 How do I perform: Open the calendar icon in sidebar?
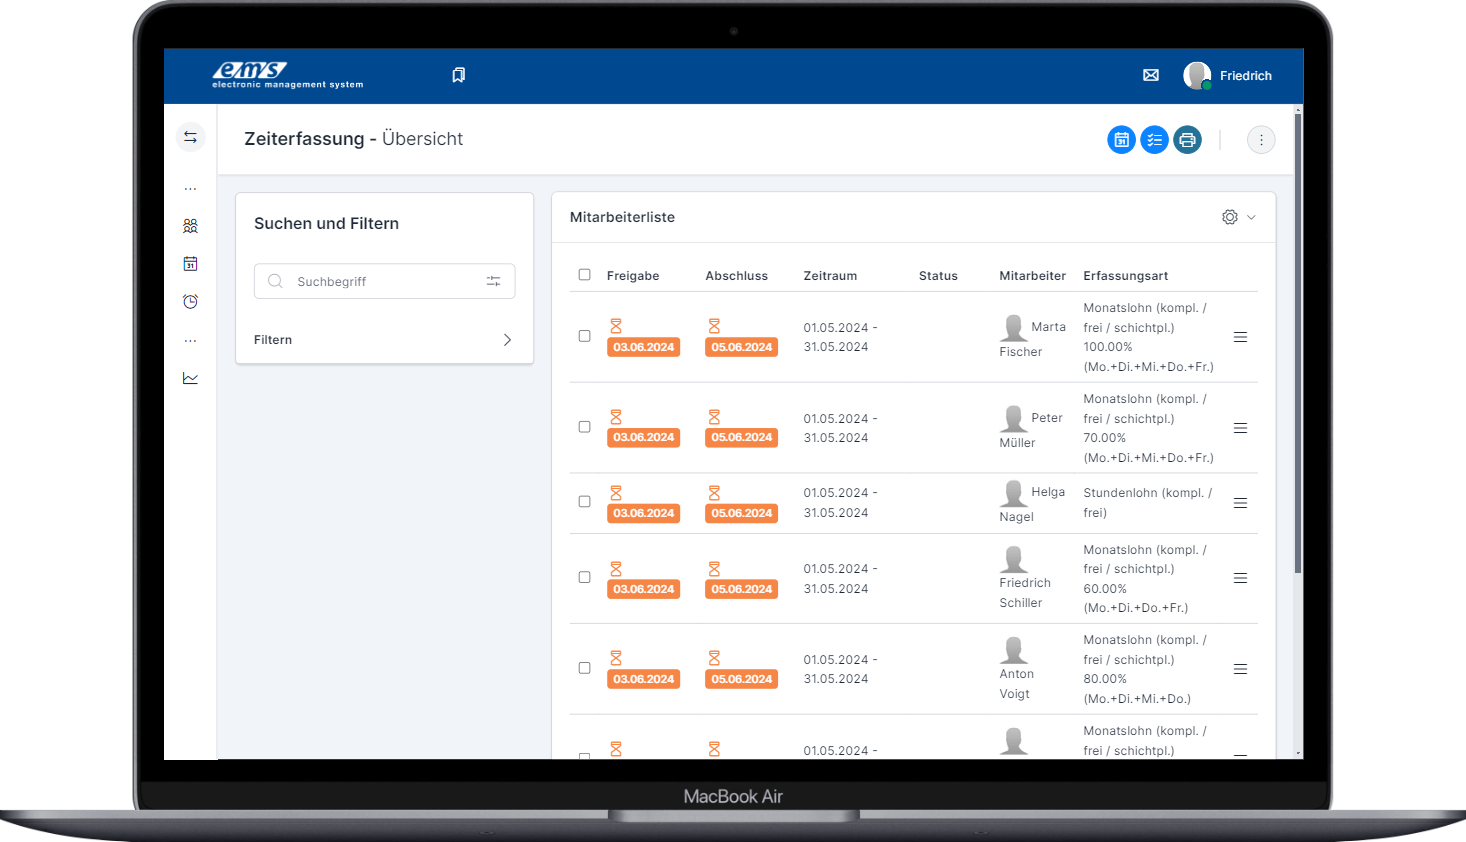coord(190,264)
